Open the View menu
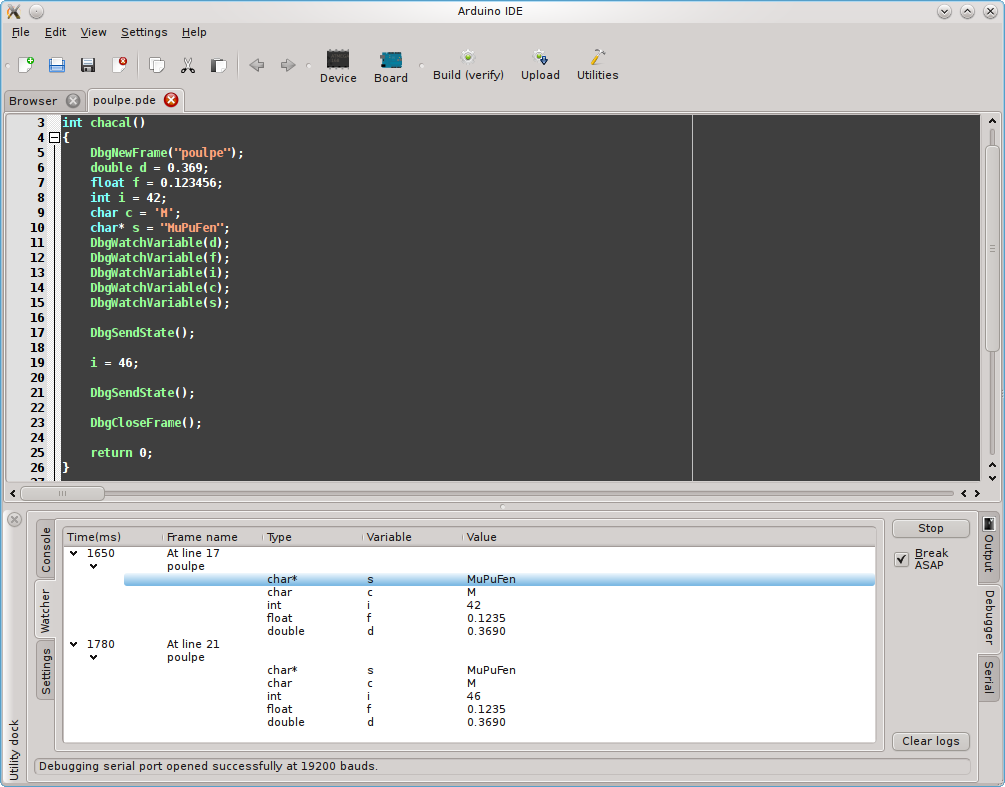This screenshot has width=1005, height=787. [93, 32]
